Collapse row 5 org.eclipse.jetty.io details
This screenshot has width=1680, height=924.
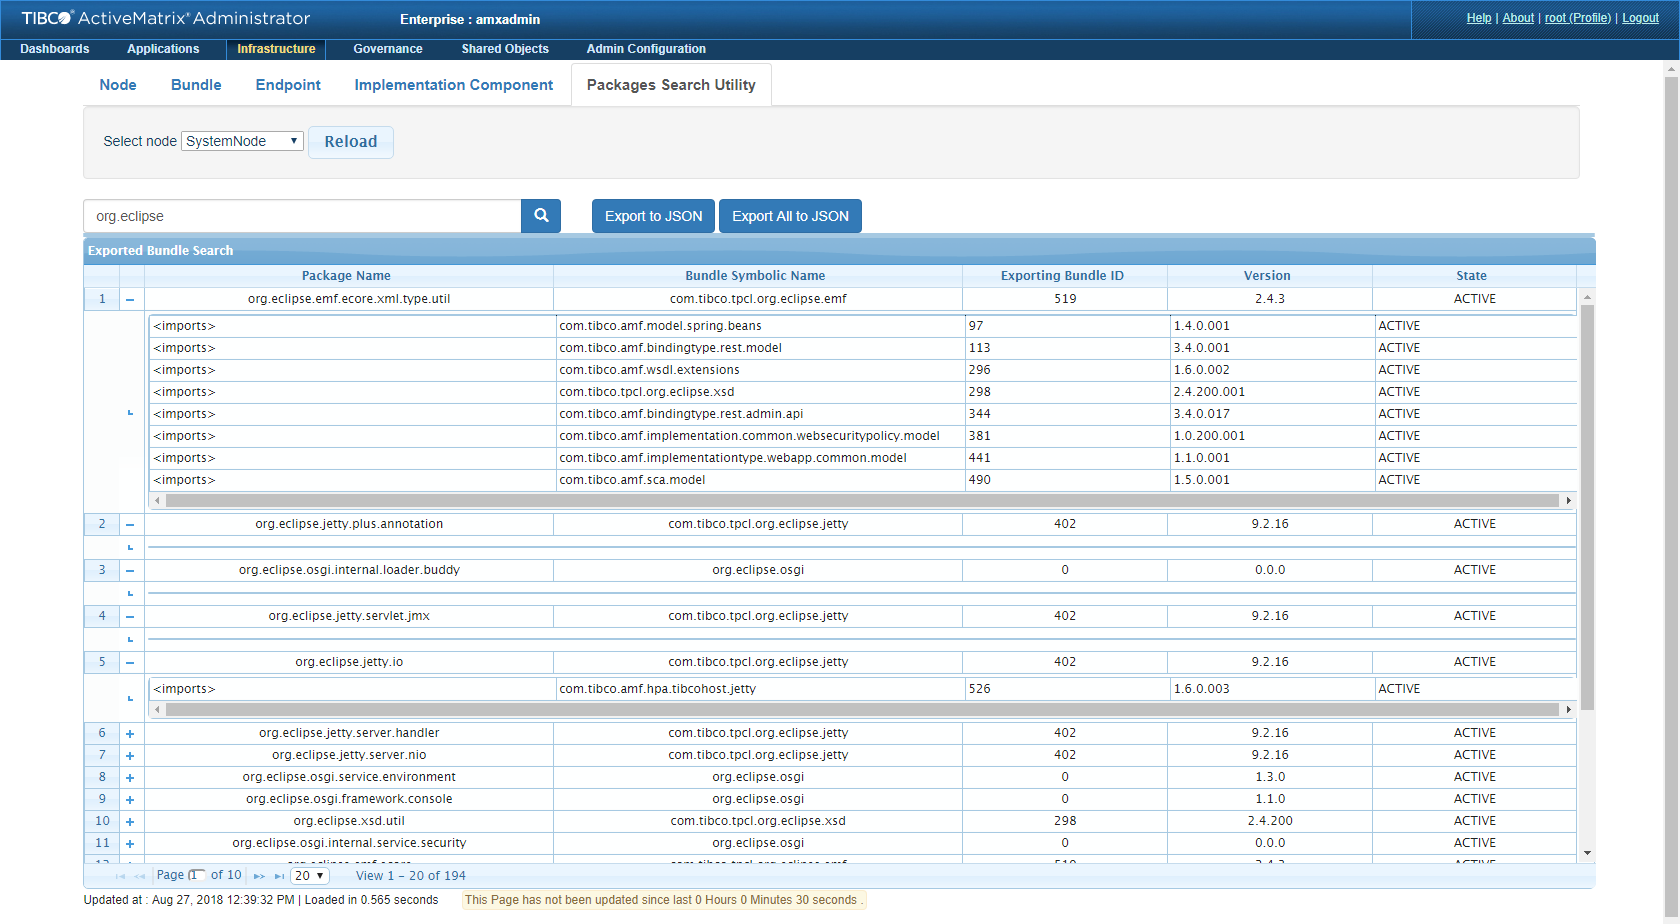130,662
